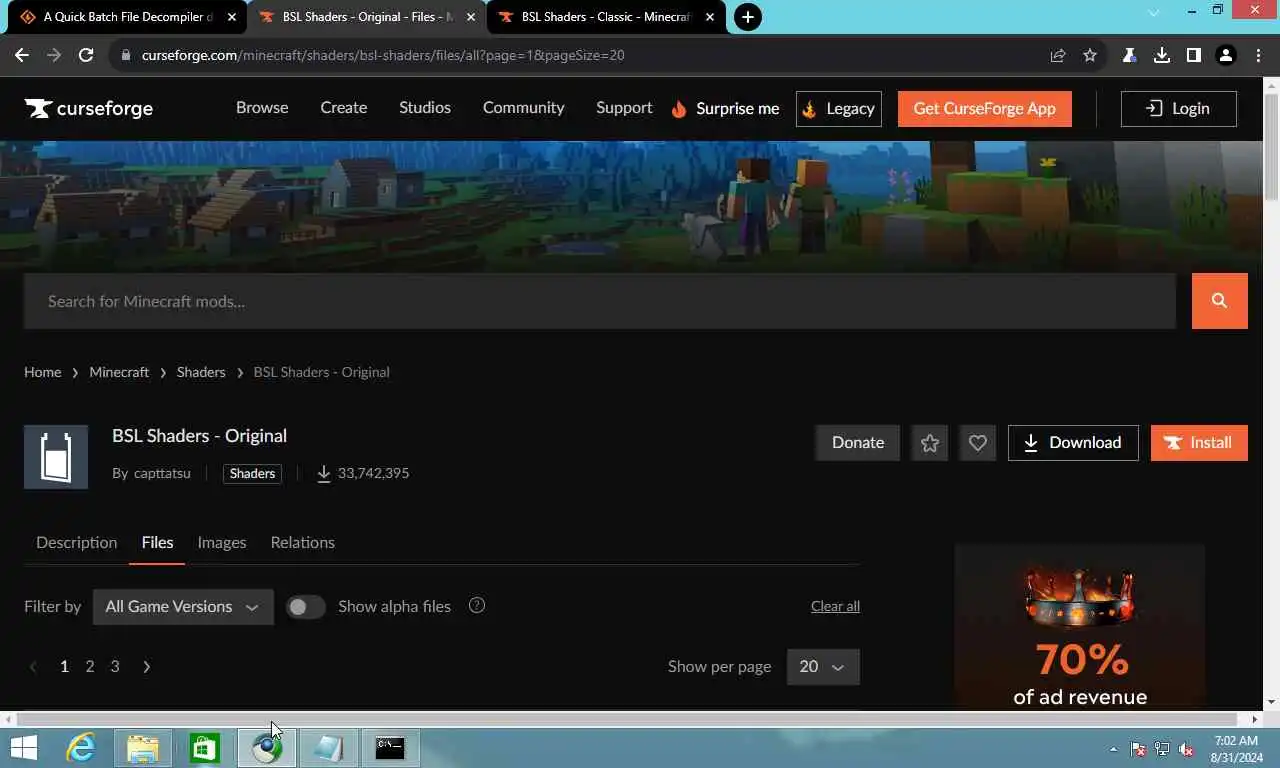Close the BSL Shaders Classic tab
Screen dimensions: 1280x768
[710, 17]
